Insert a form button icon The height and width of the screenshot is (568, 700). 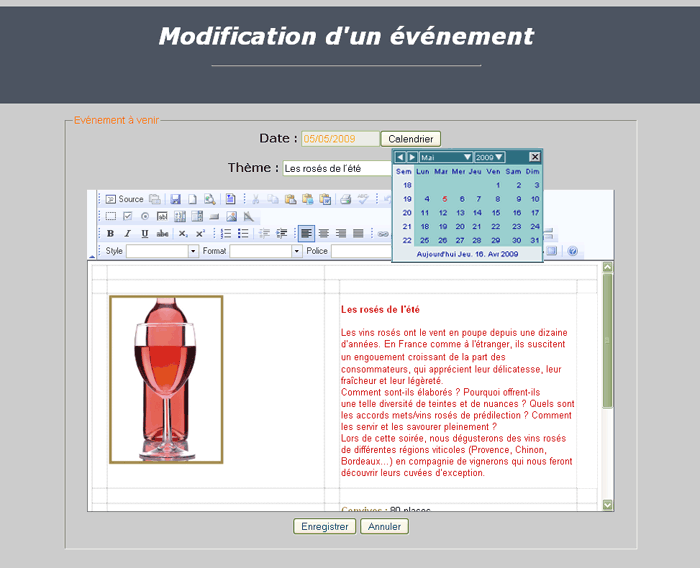(x=214, y=217)
